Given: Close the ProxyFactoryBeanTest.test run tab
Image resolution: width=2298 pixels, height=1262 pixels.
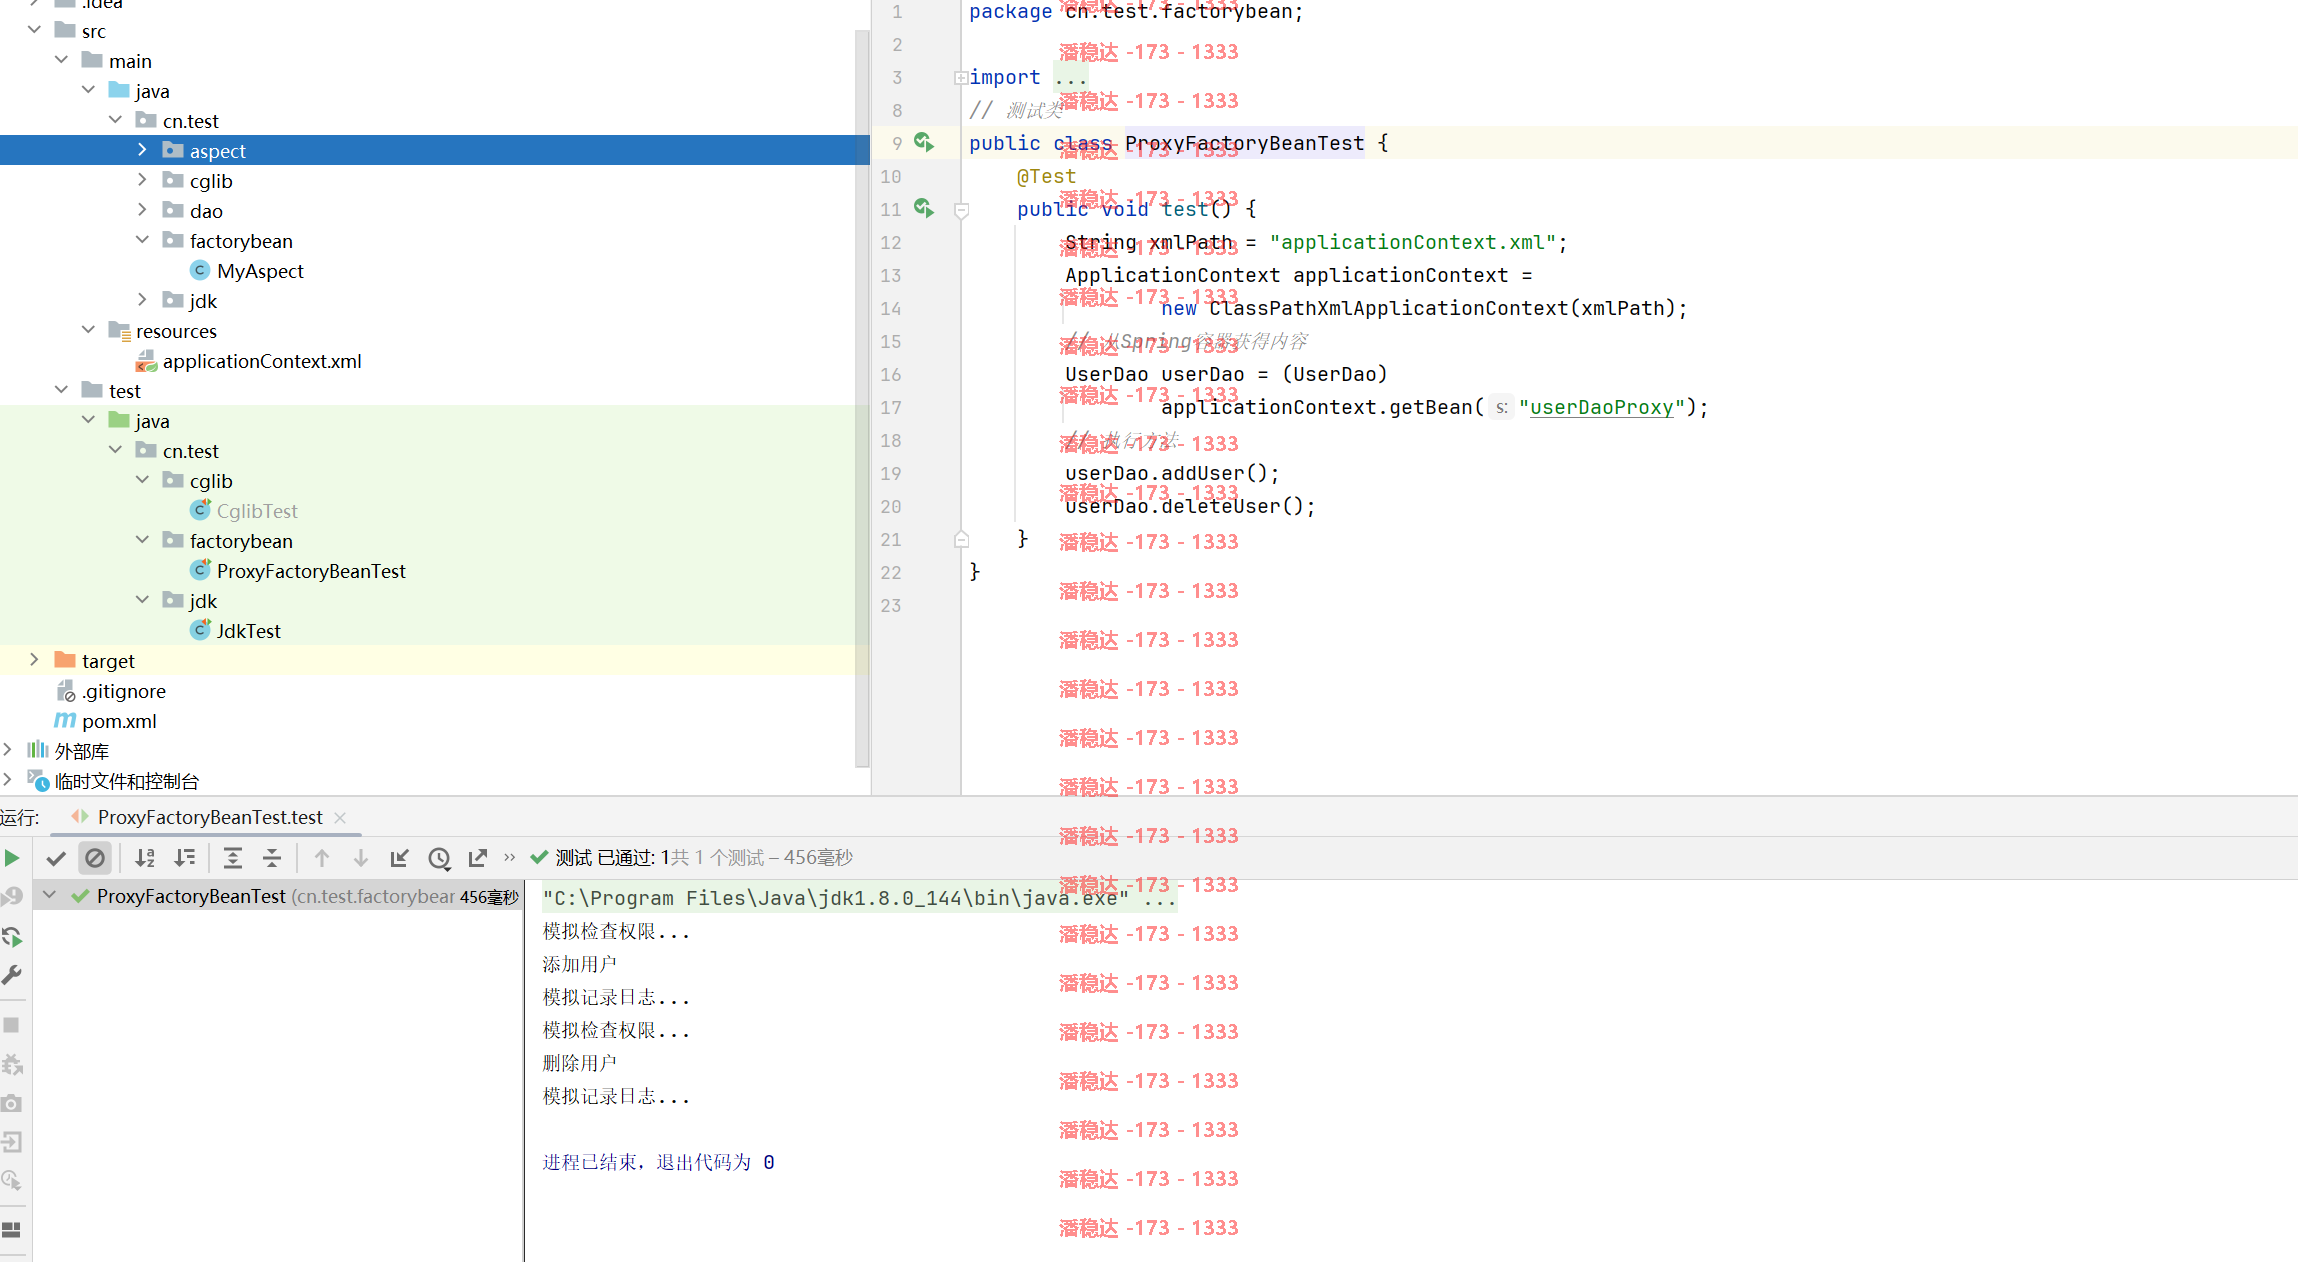Looking at the screenshot, I should coord(340,818).
